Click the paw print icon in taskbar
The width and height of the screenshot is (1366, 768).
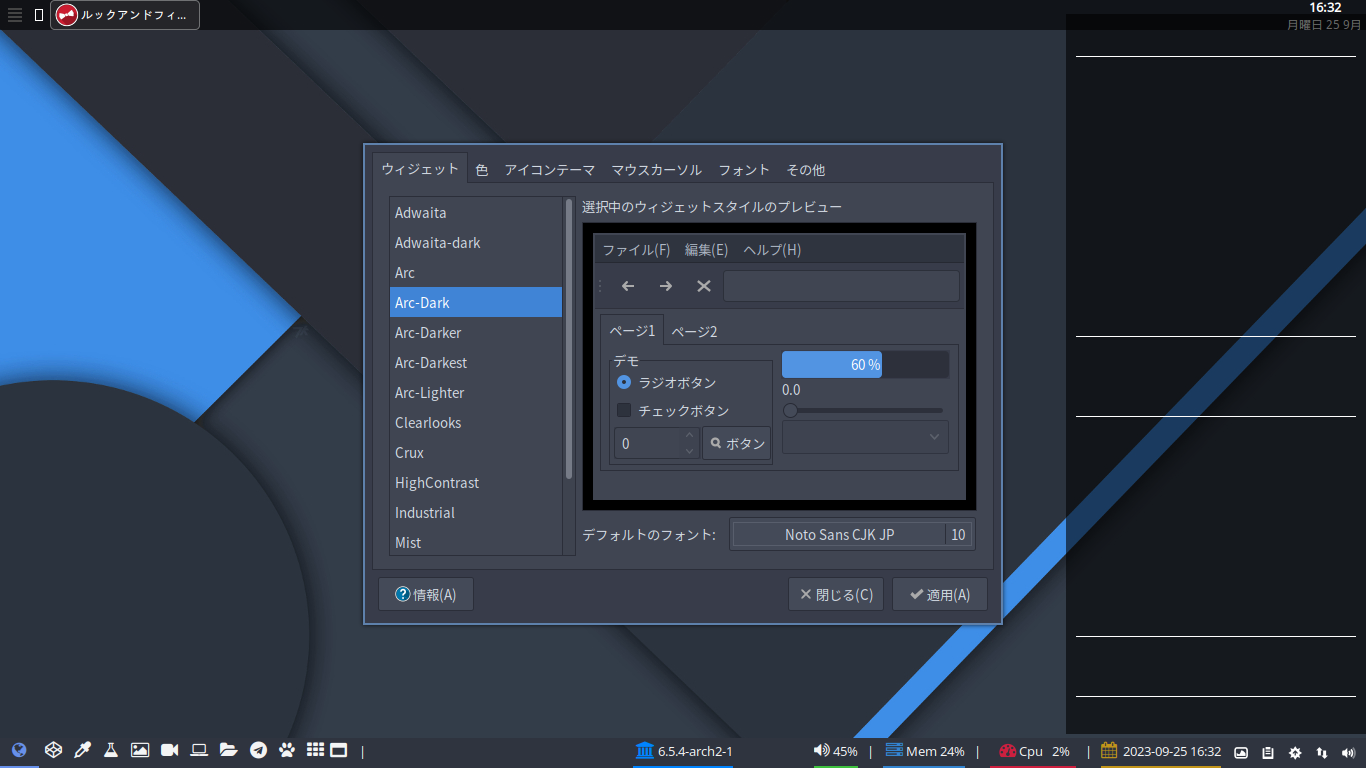[x=287, y=750]
